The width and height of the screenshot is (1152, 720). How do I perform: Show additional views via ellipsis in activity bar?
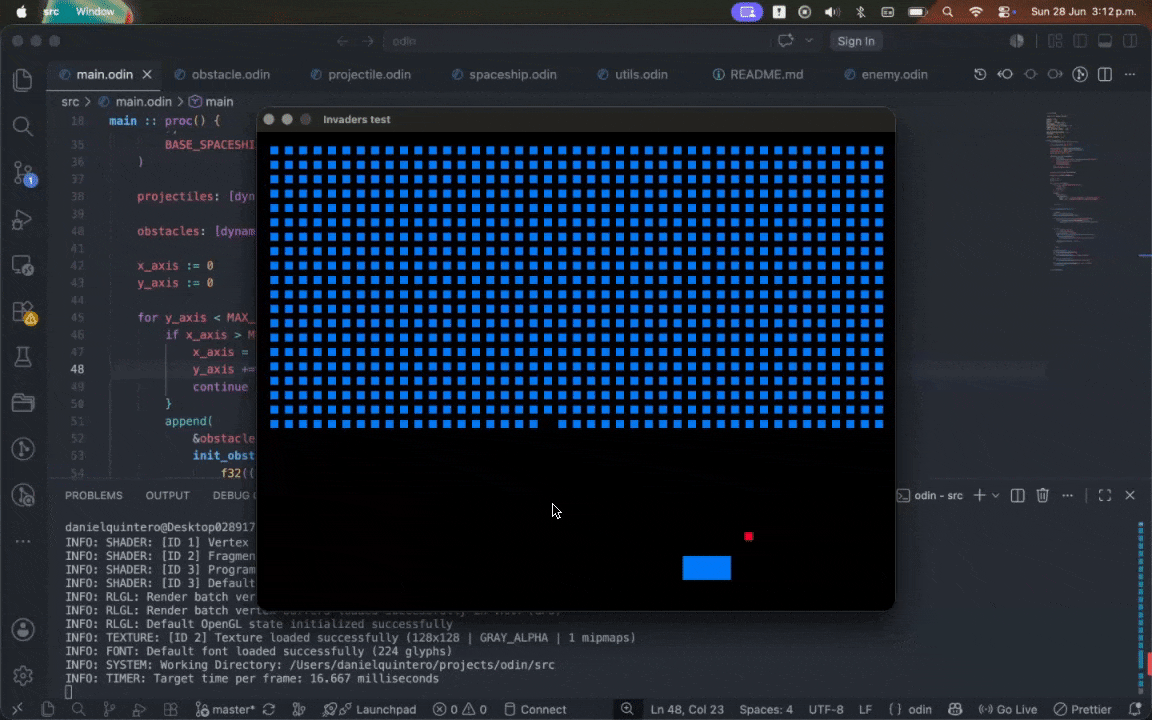[23, 541]
